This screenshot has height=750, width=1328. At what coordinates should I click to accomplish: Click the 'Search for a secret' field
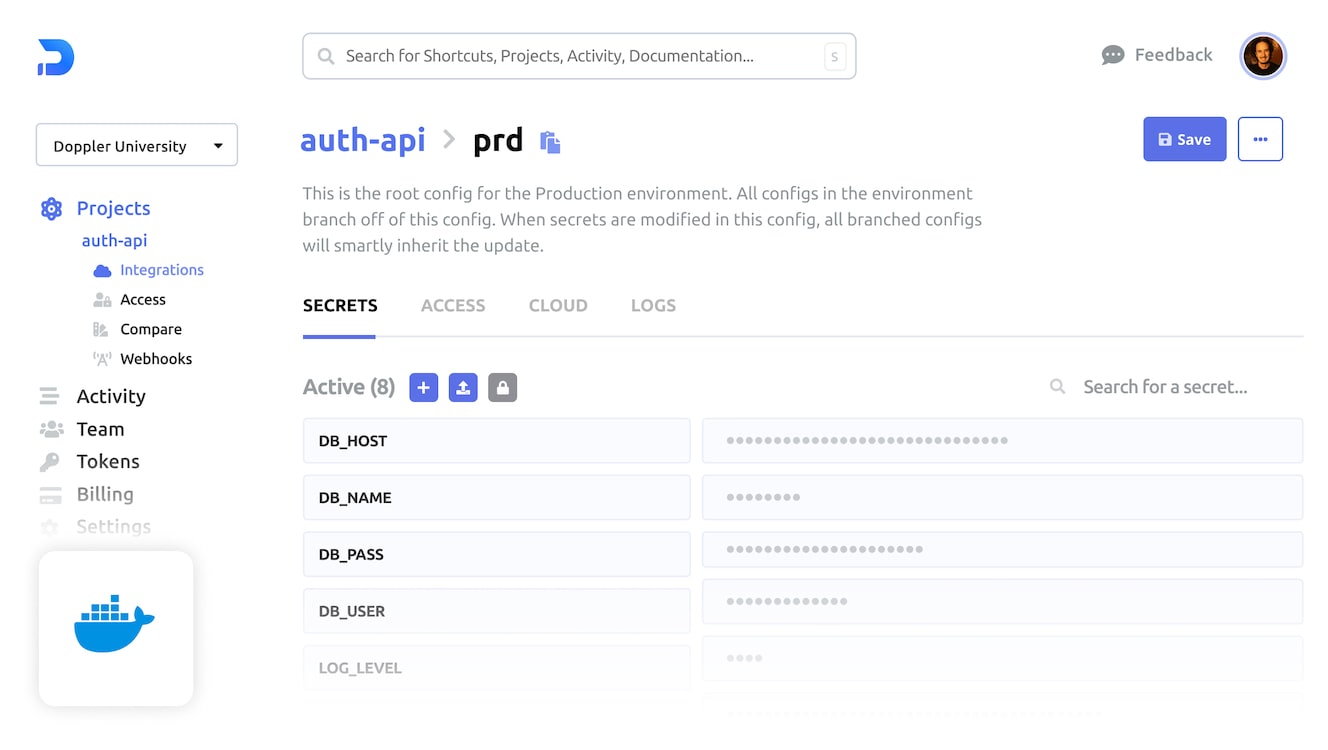tap(1165, 387)
